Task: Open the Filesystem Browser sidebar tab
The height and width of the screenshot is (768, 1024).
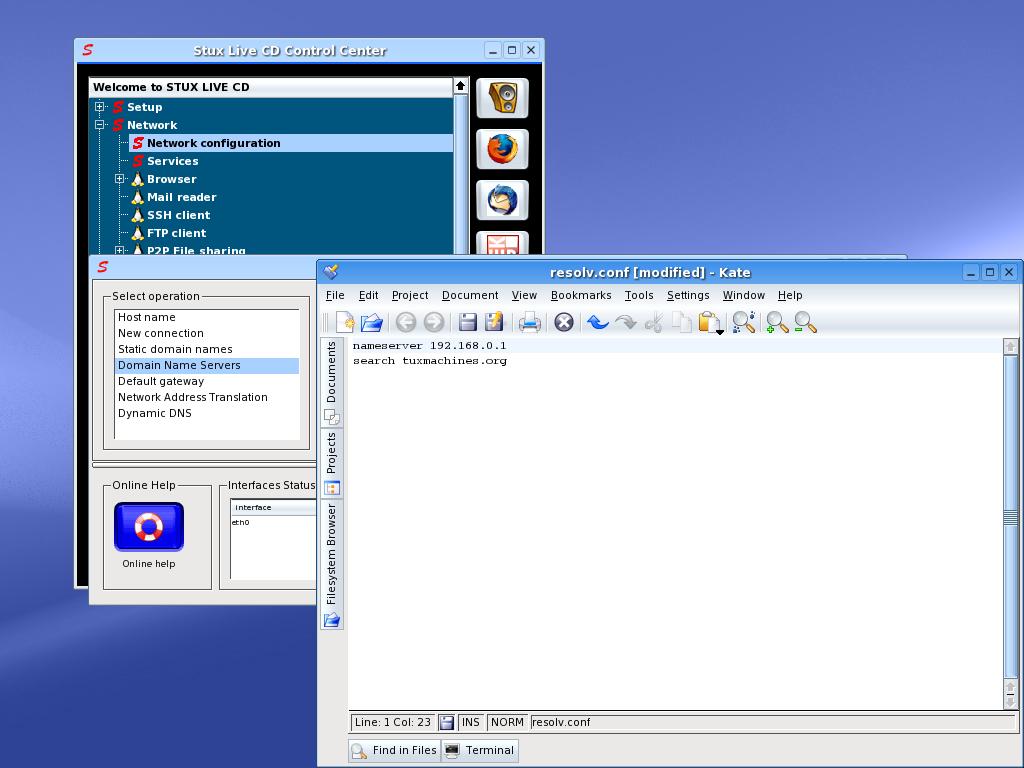Action: tap(332, 565)
